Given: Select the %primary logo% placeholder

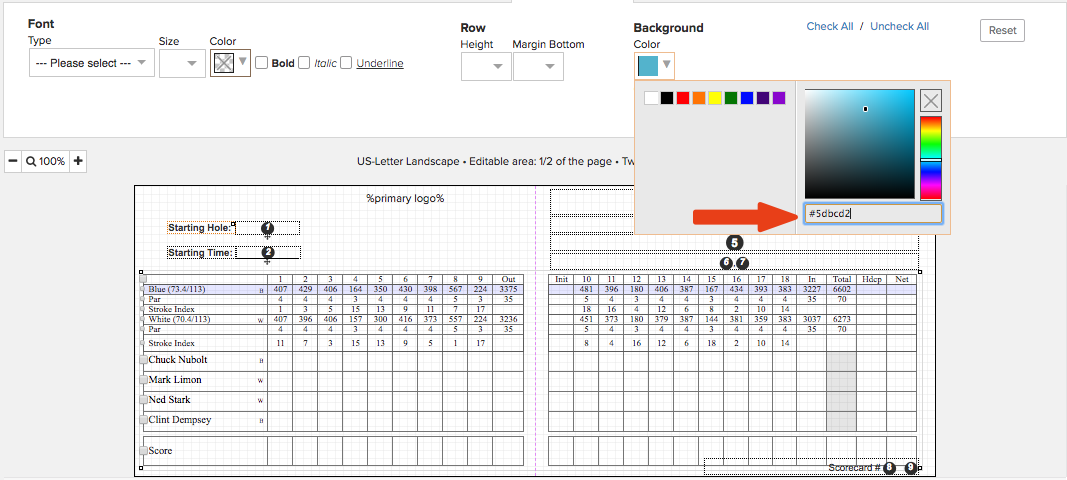Looking at the screenshot, I should tap(405, 199).
